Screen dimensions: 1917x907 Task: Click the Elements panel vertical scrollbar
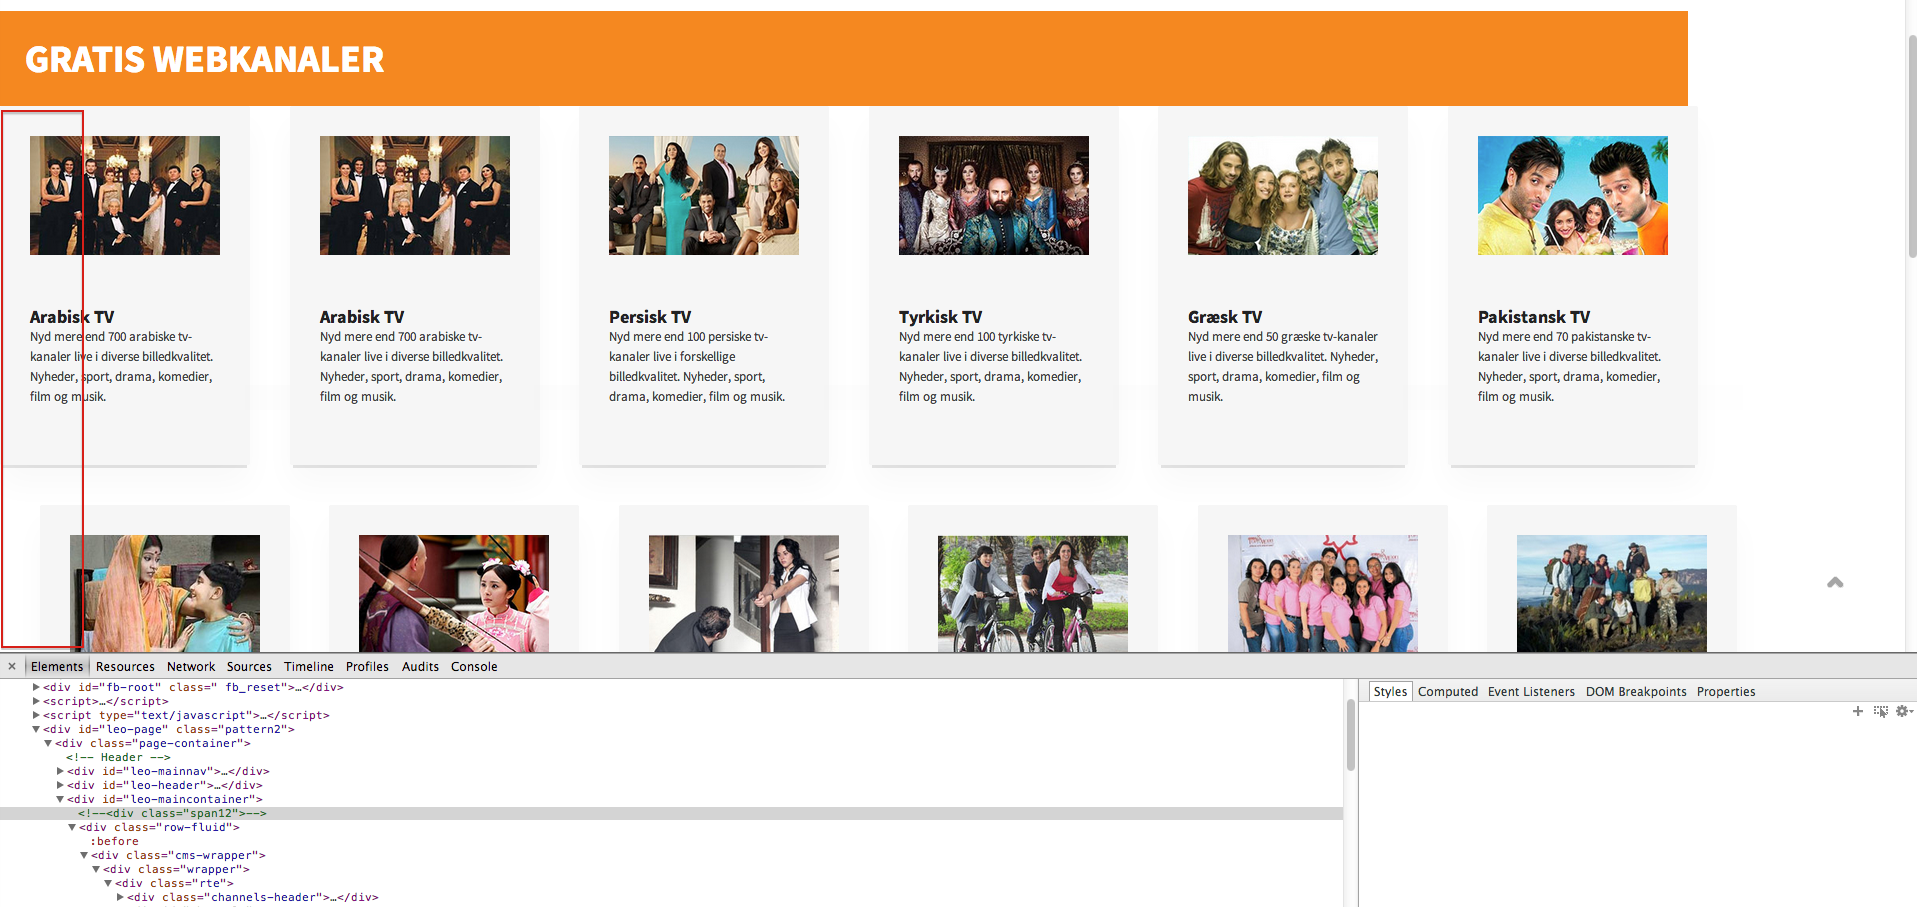click(1350, 735)
